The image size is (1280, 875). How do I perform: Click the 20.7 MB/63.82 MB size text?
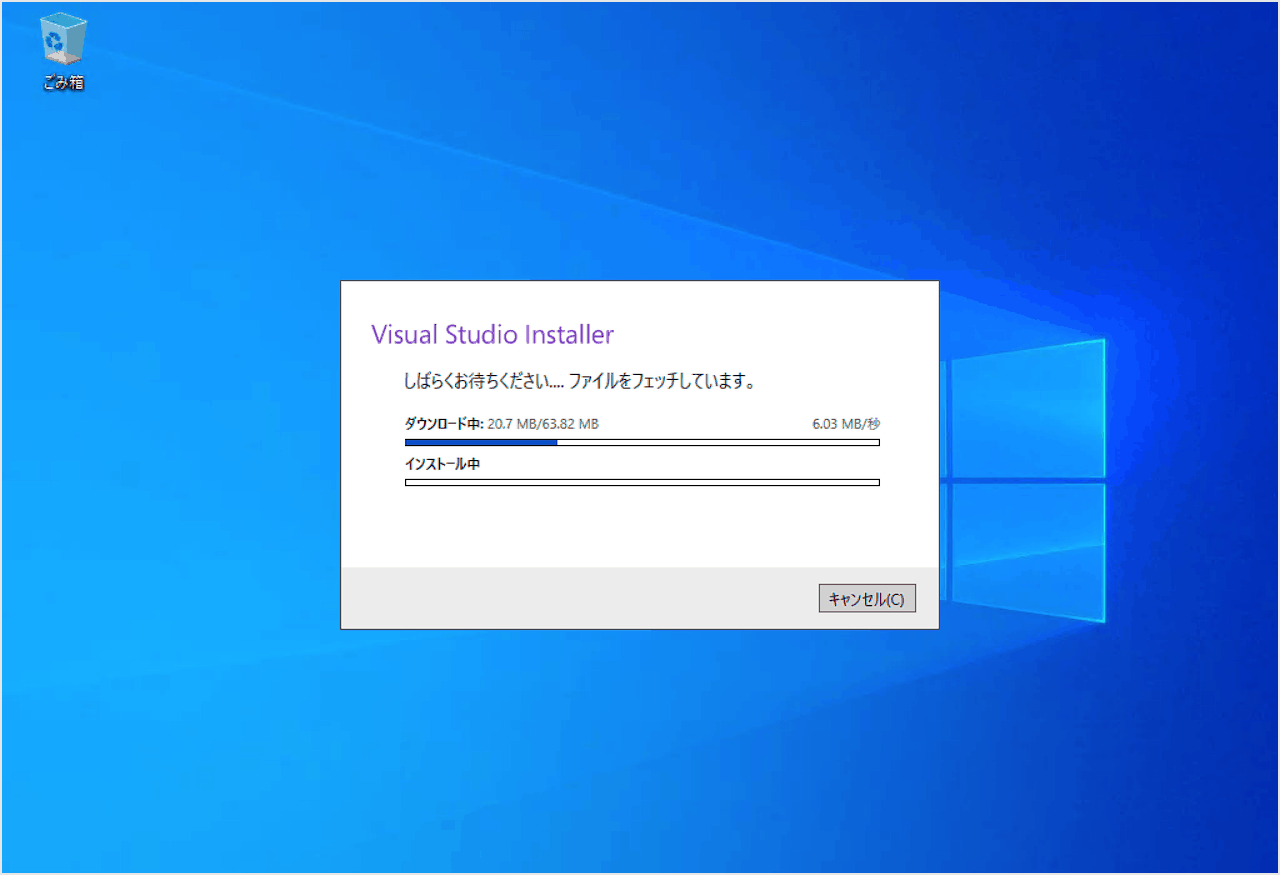click(543, 424)
